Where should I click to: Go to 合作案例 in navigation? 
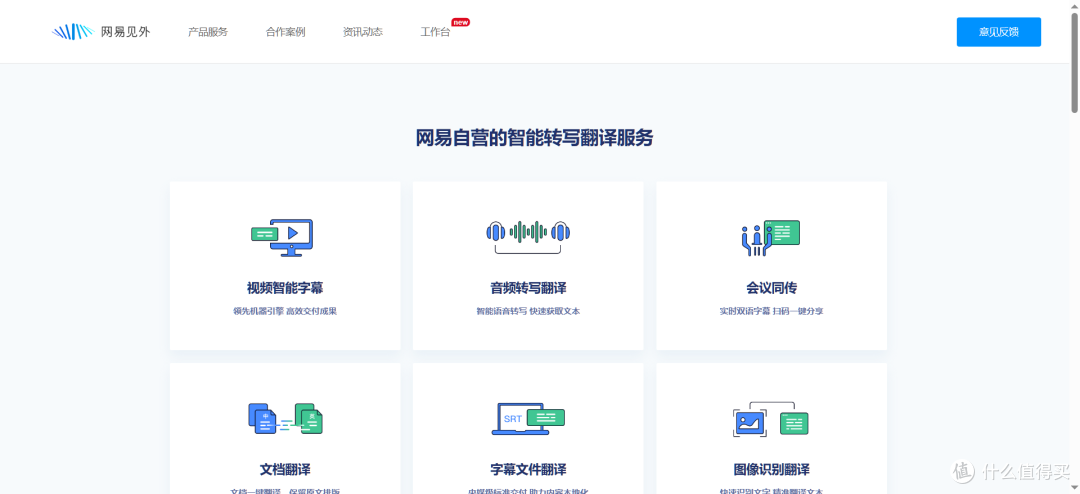[285, 32]
